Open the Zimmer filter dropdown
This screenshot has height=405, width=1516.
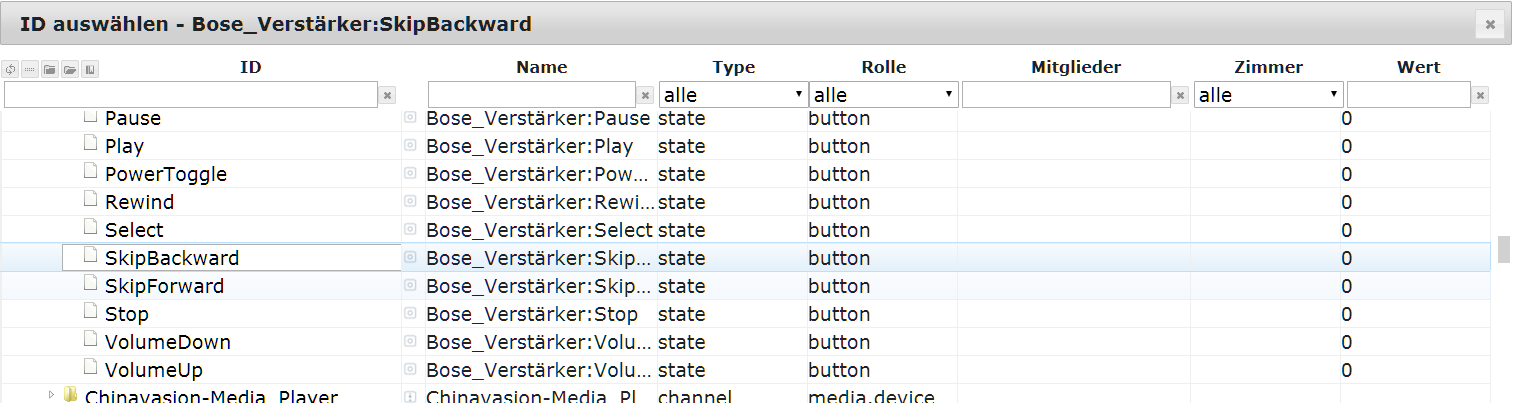pyautogui.click(x=1268, y=95)
